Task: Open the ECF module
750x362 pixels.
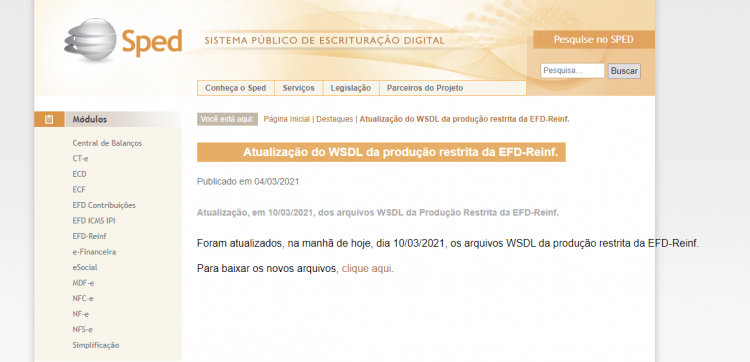Action: point(79,189)
